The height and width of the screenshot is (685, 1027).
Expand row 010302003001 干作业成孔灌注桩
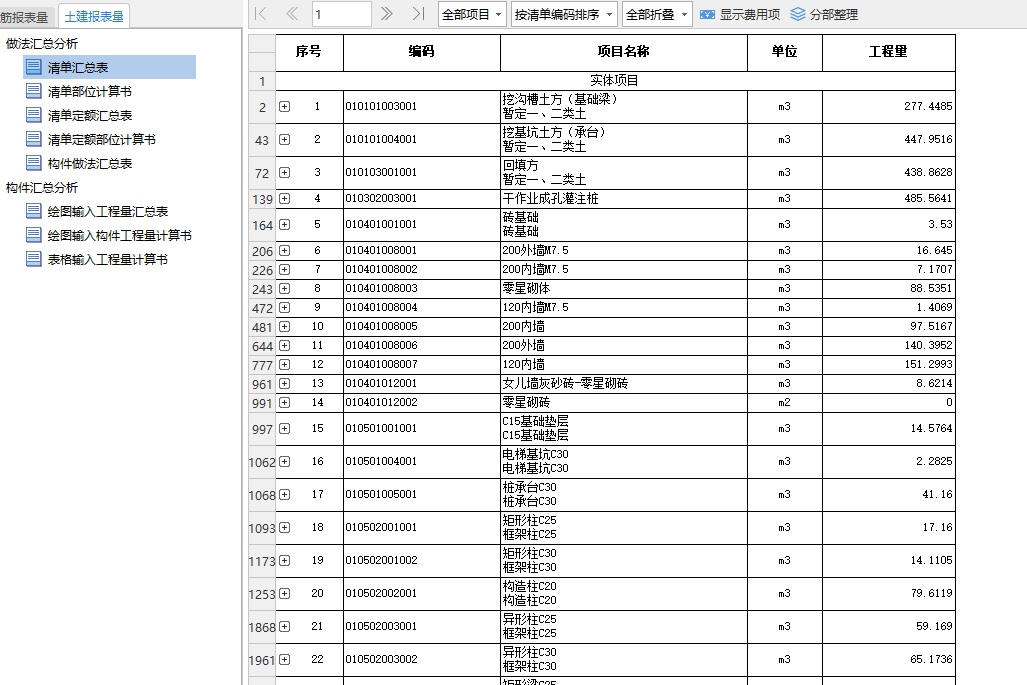point(284,198)
